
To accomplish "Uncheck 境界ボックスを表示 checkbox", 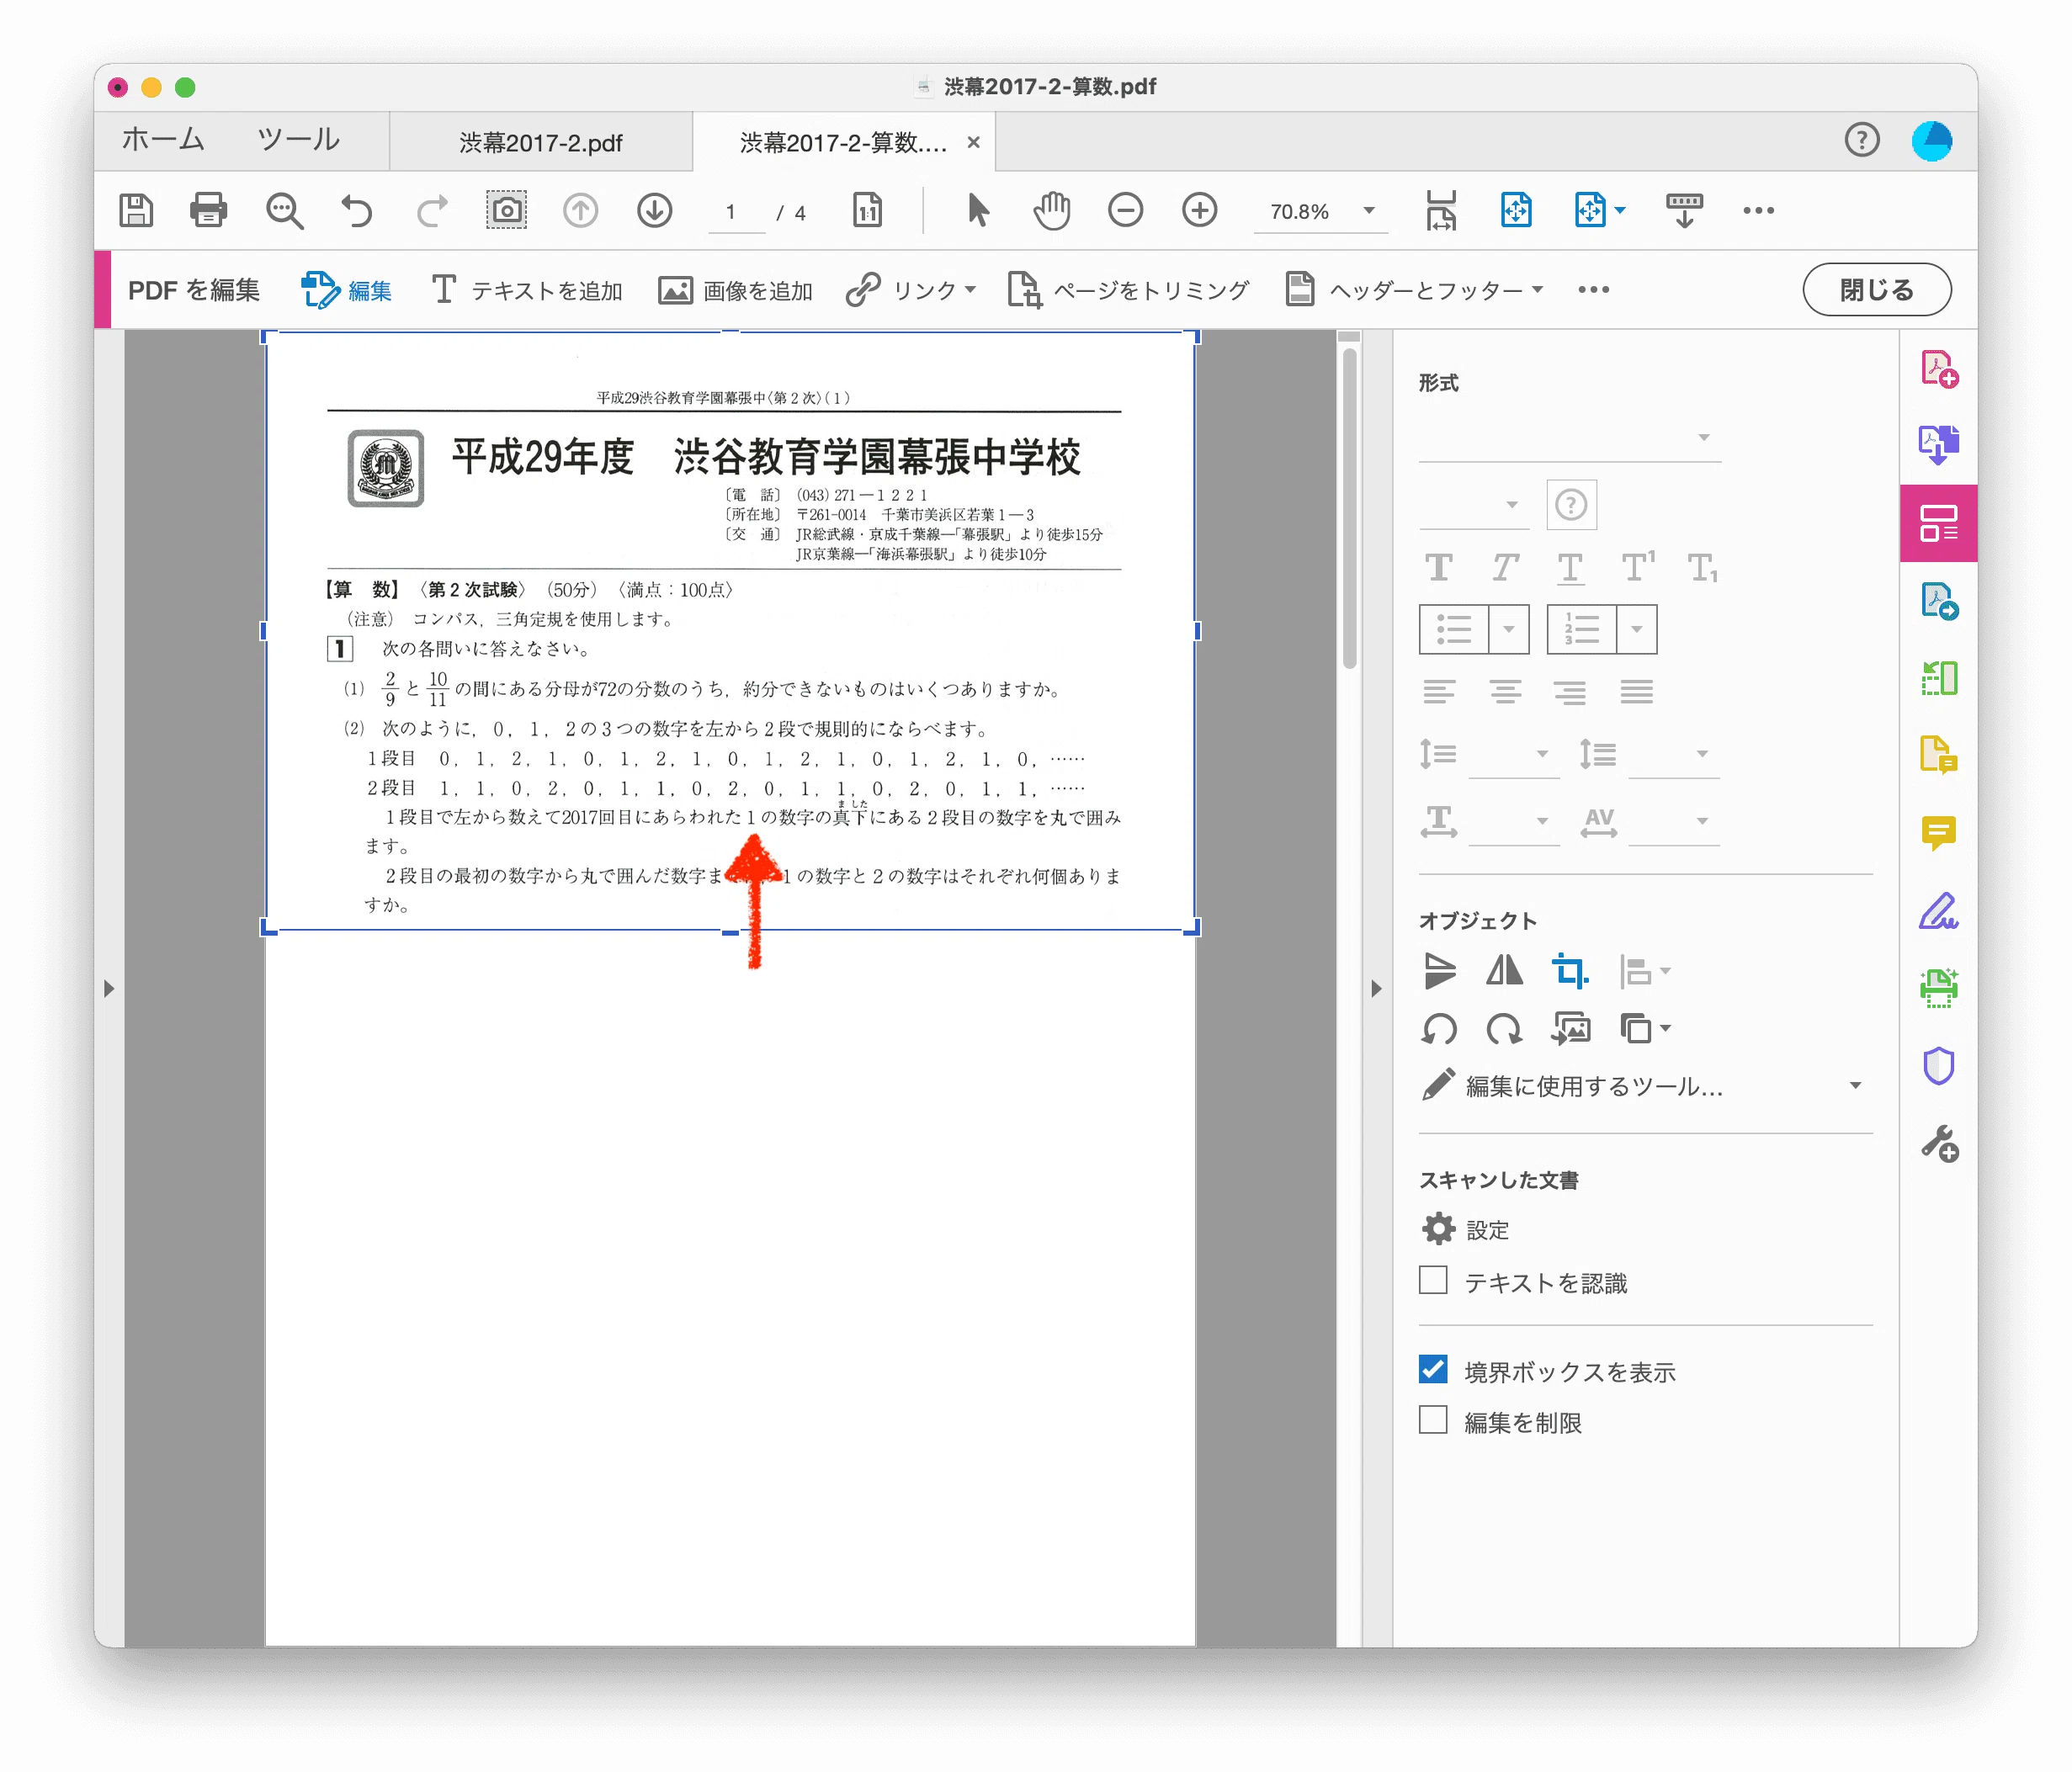I will pos(1433,1370).
